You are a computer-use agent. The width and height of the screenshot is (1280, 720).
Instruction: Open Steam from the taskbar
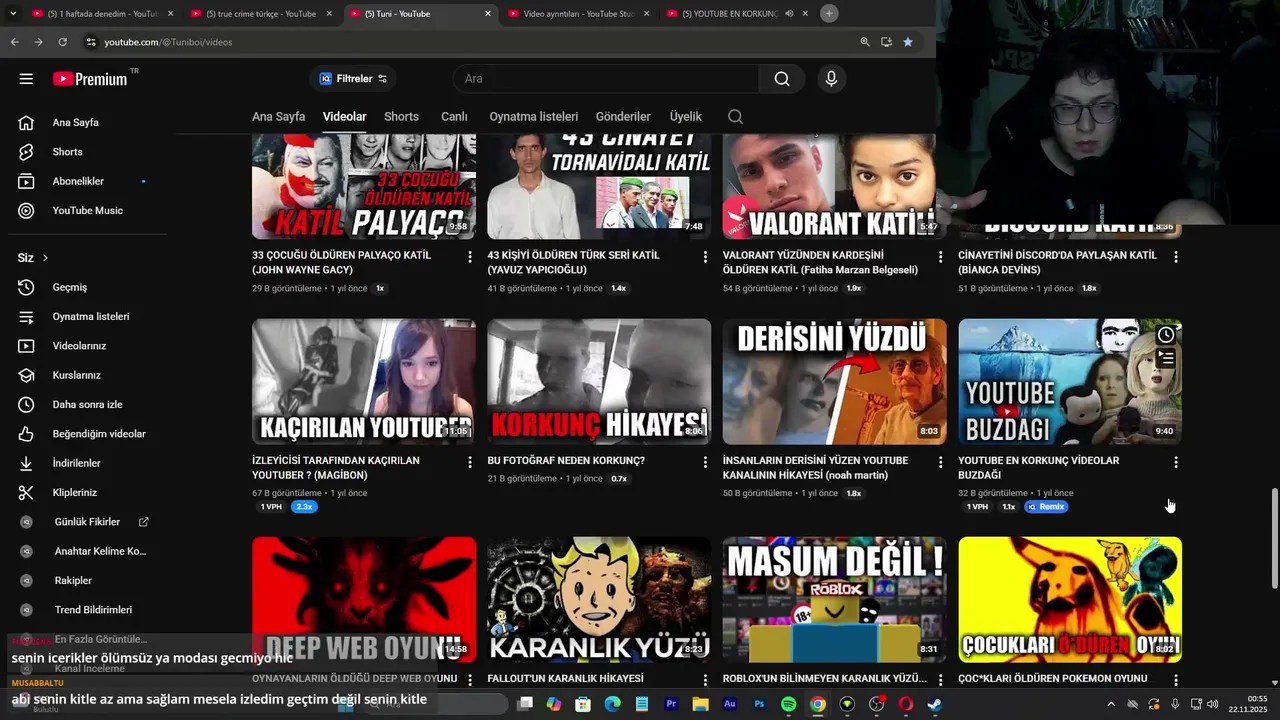point(934,704)
